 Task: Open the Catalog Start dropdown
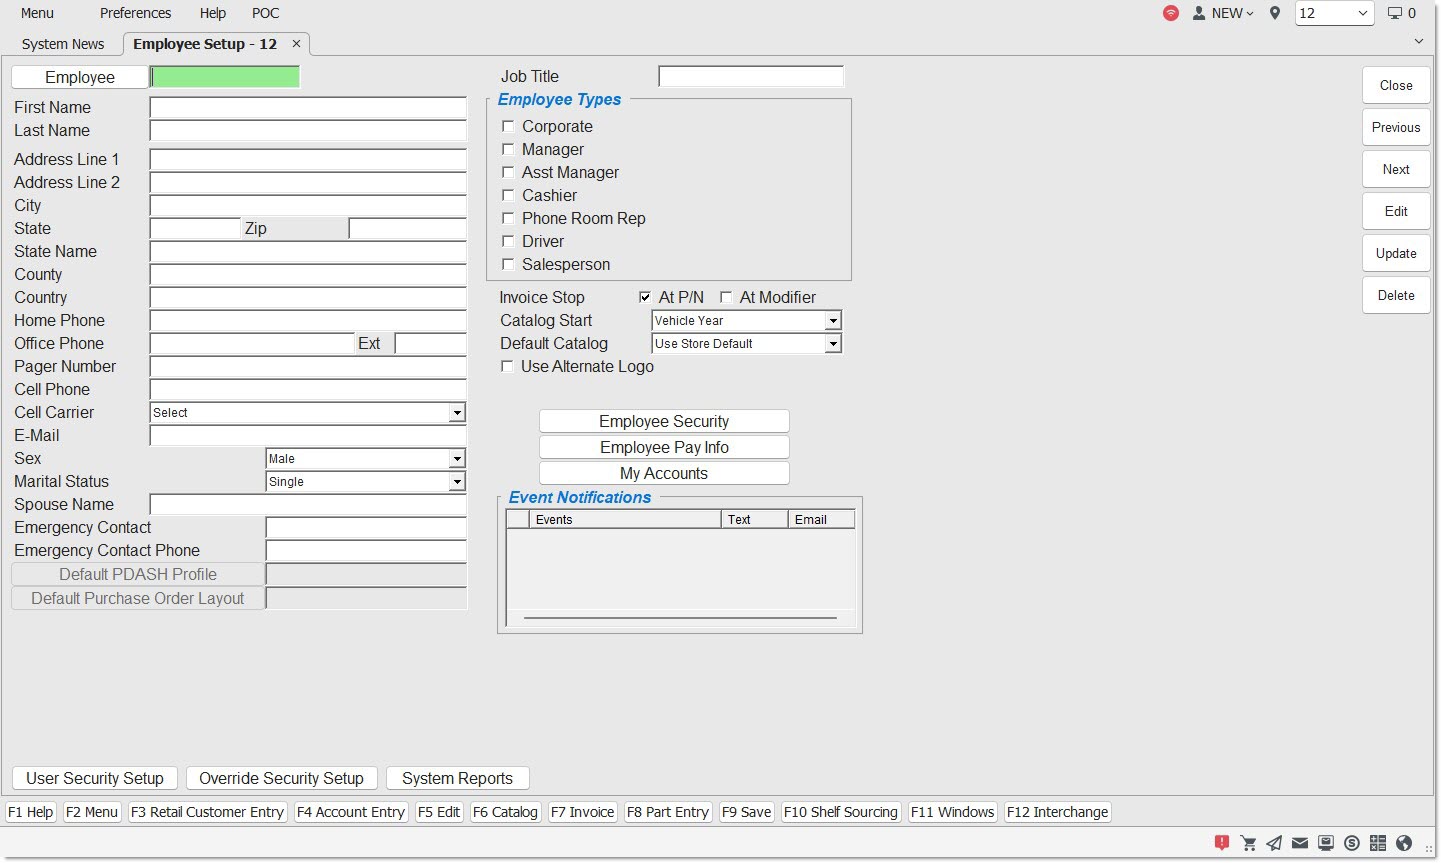(832, 321)
